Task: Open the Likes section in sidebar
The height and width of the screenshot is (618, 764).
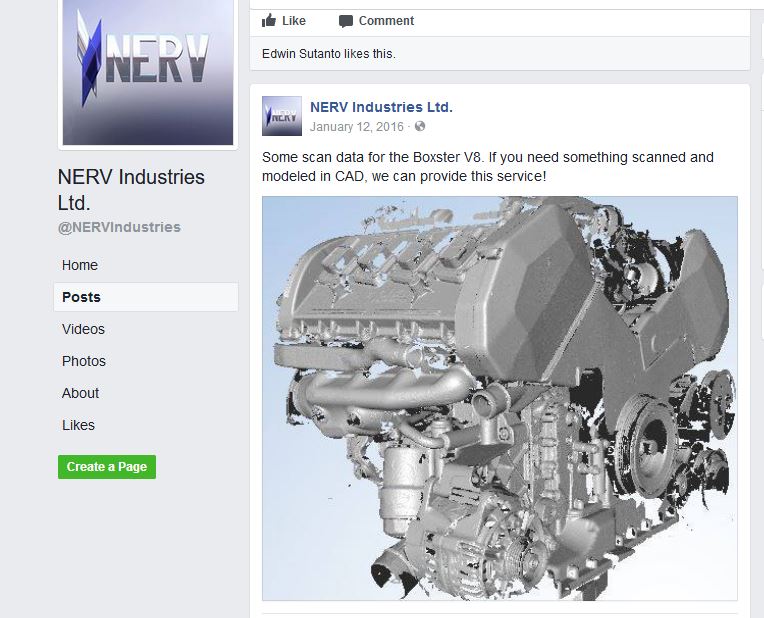Action: pos(78,425)
